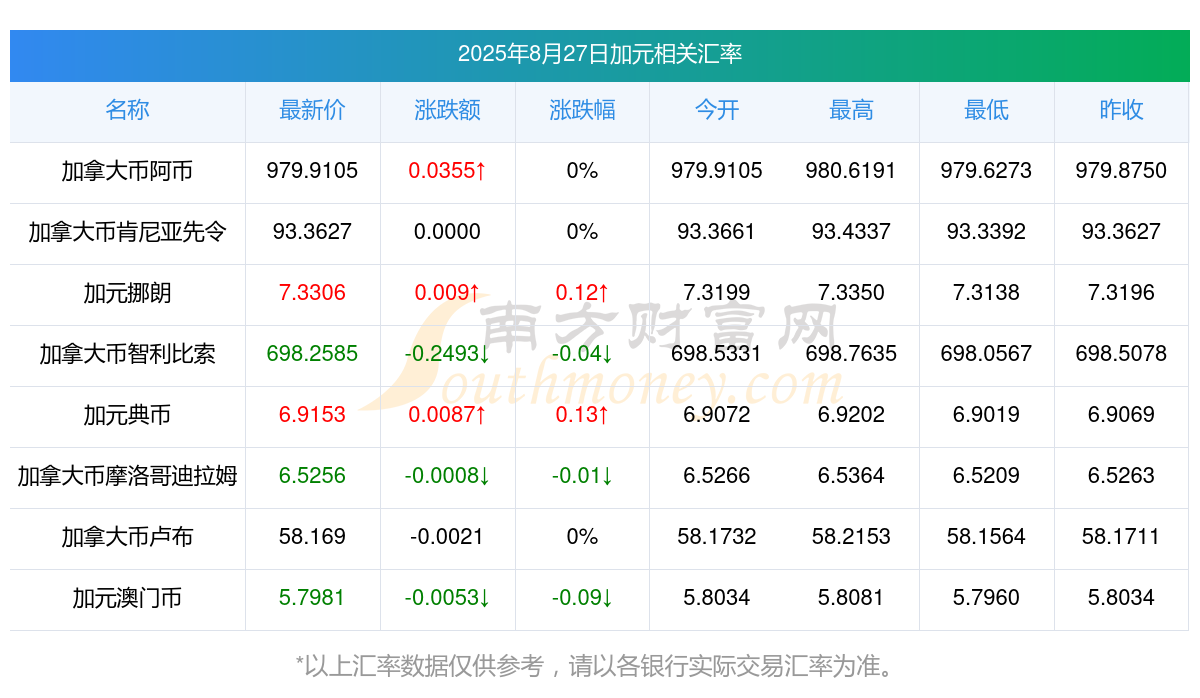Click the 昨收 column header
This screenshot has height=698, width=1200.
[1121, 110]
